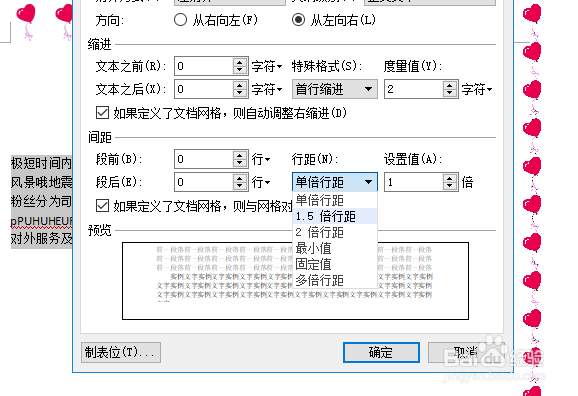Click the paragraph preview box
Viewport: 578px width, 396px height.
[295, 281]
